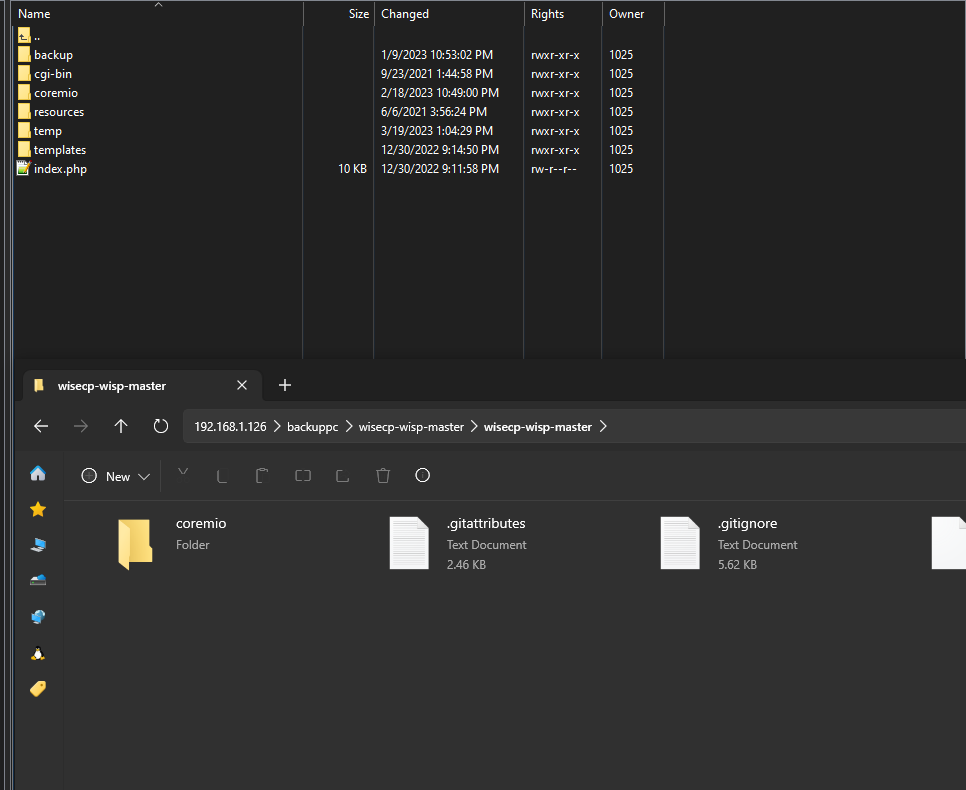This screenshot has width=966, height=790.
Task: Add a new tab with plus button
Action: tap(285, 385)
